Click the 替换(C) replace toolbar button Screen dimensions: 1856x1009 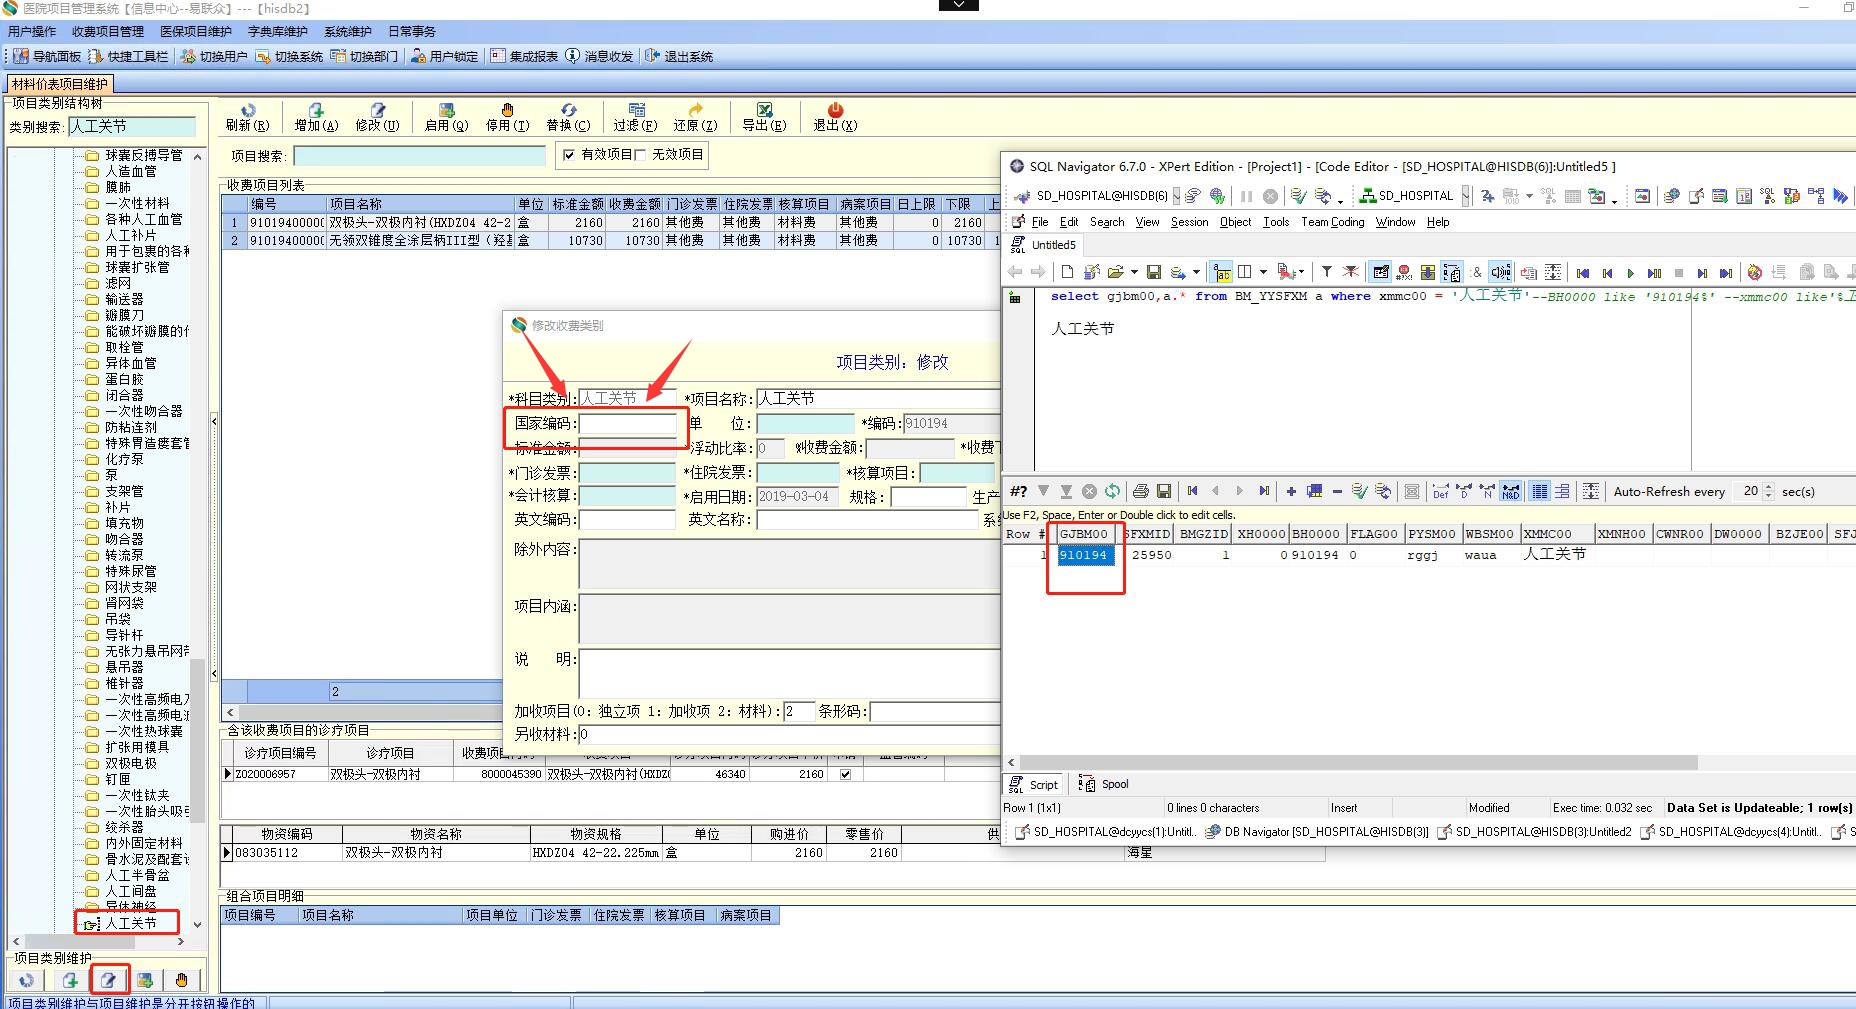(568, 117)
